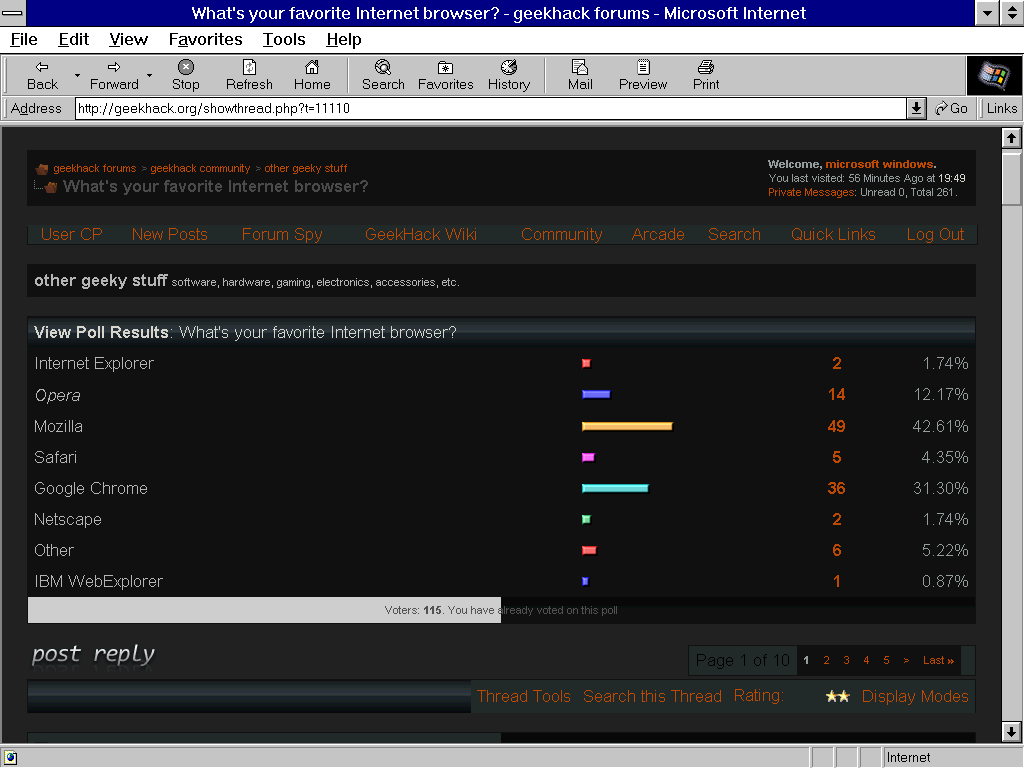Viewport: 1024px width, 768px height.
Task: Open the Favorites toolbar icon
Action: [x=445, y=68]
